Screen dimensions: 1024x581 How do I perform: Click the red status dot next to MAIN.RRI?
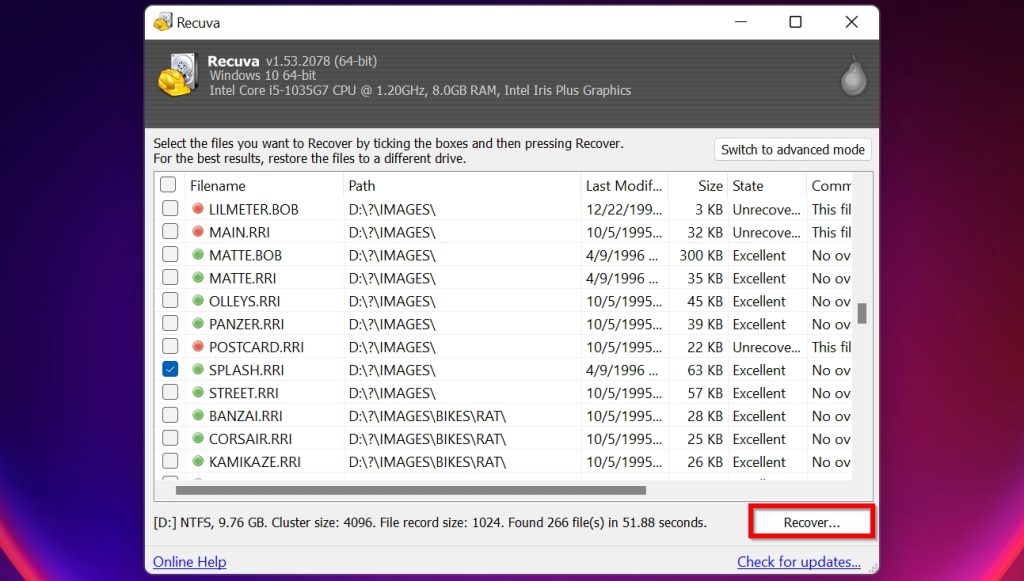pos(198,232)
